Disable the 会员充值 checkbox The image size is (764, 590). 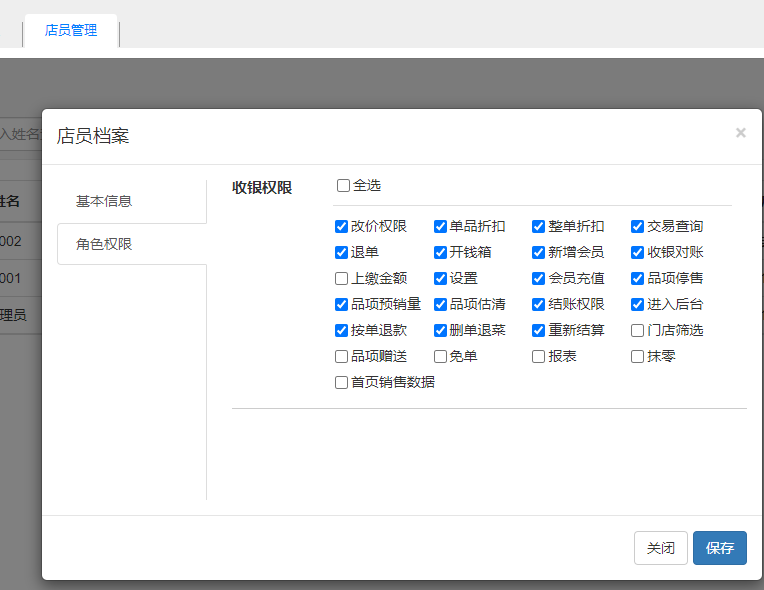[539, 278]
